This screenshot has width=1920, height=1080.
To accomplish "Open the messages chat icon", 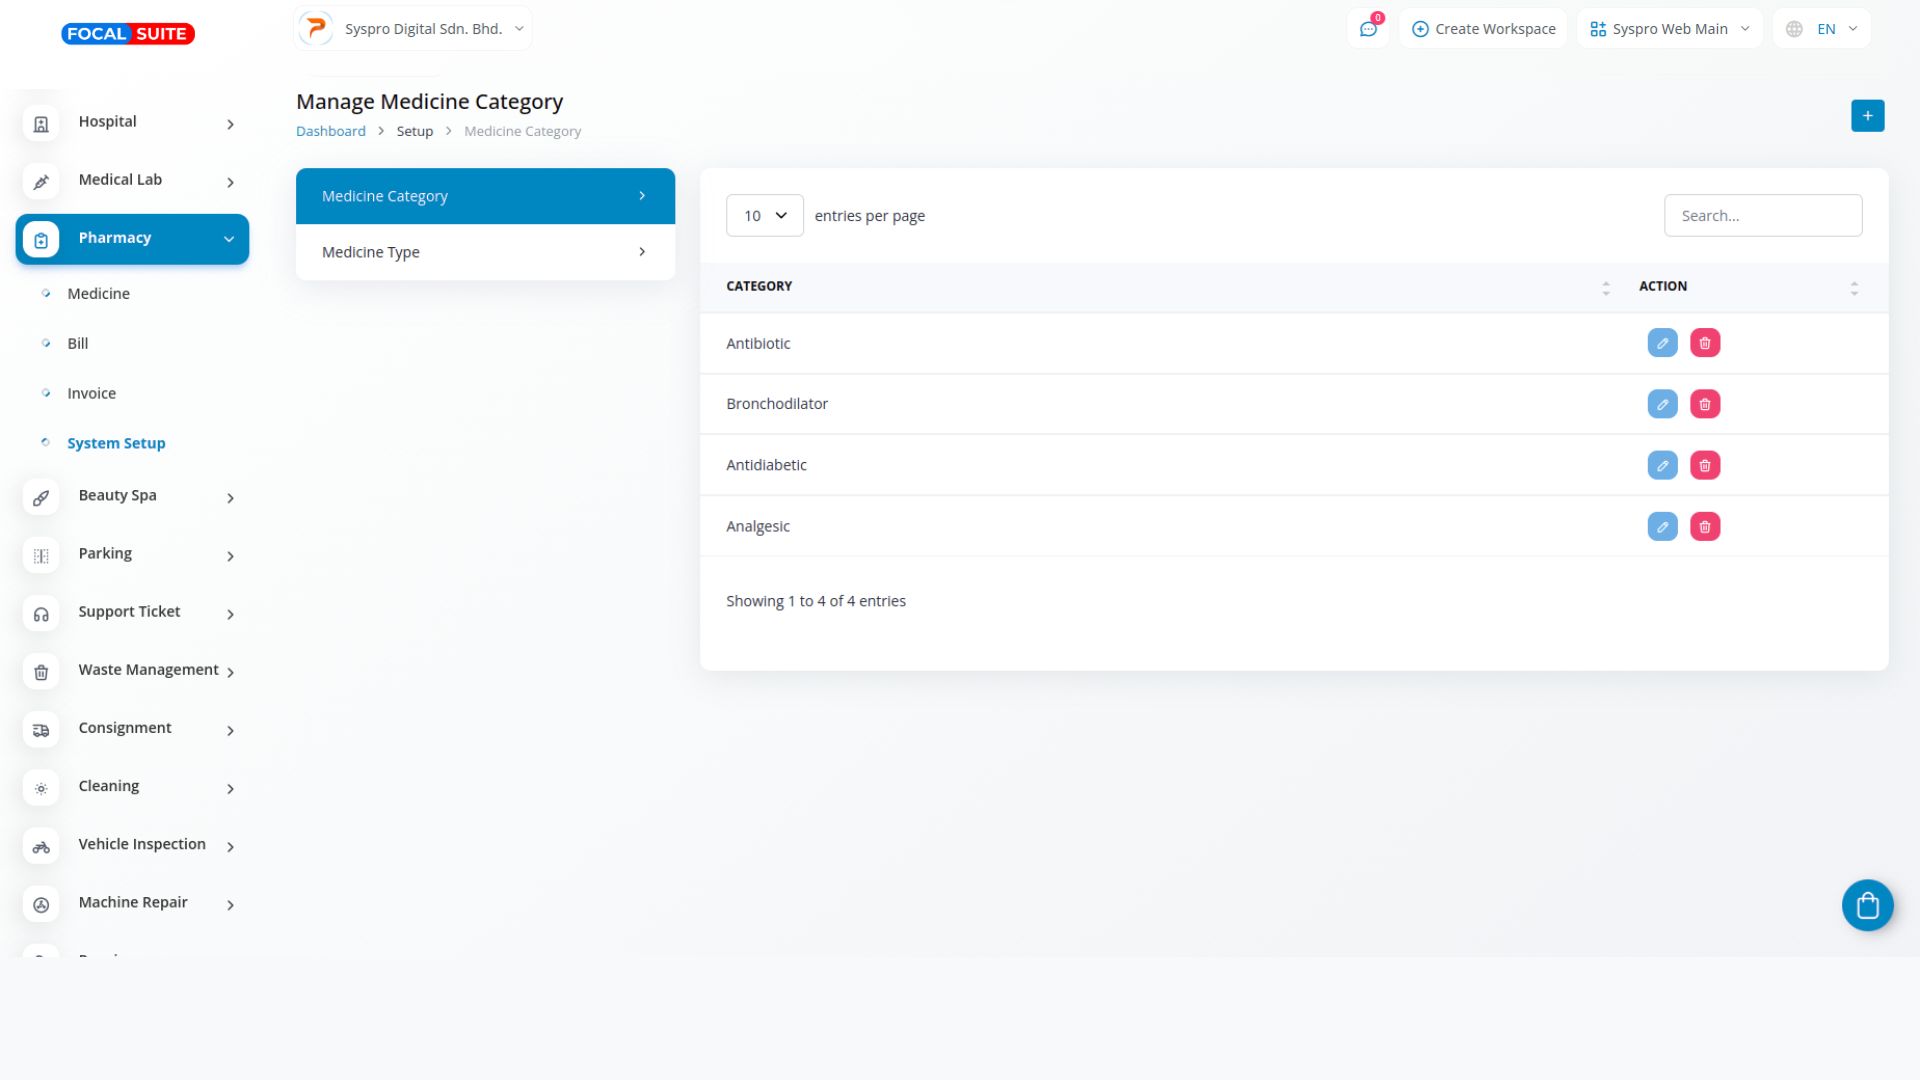I will click(x=1368, y=29).
